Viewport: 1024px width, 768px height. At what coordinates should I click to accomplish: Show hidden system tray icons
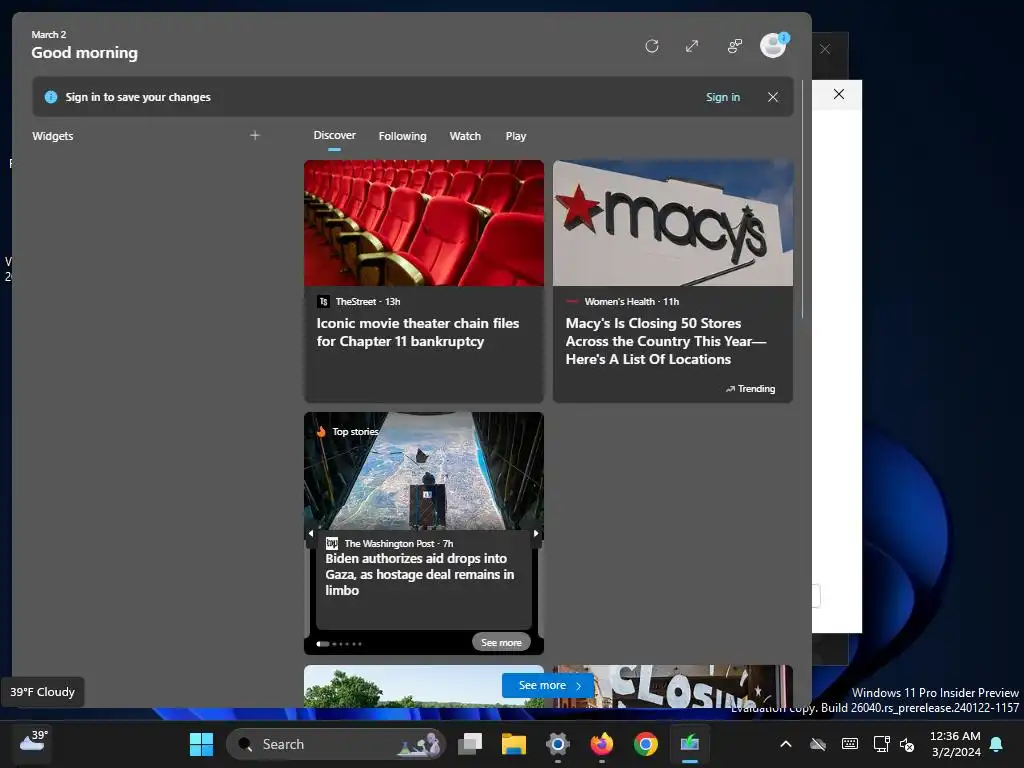click(x=786, y=744)
